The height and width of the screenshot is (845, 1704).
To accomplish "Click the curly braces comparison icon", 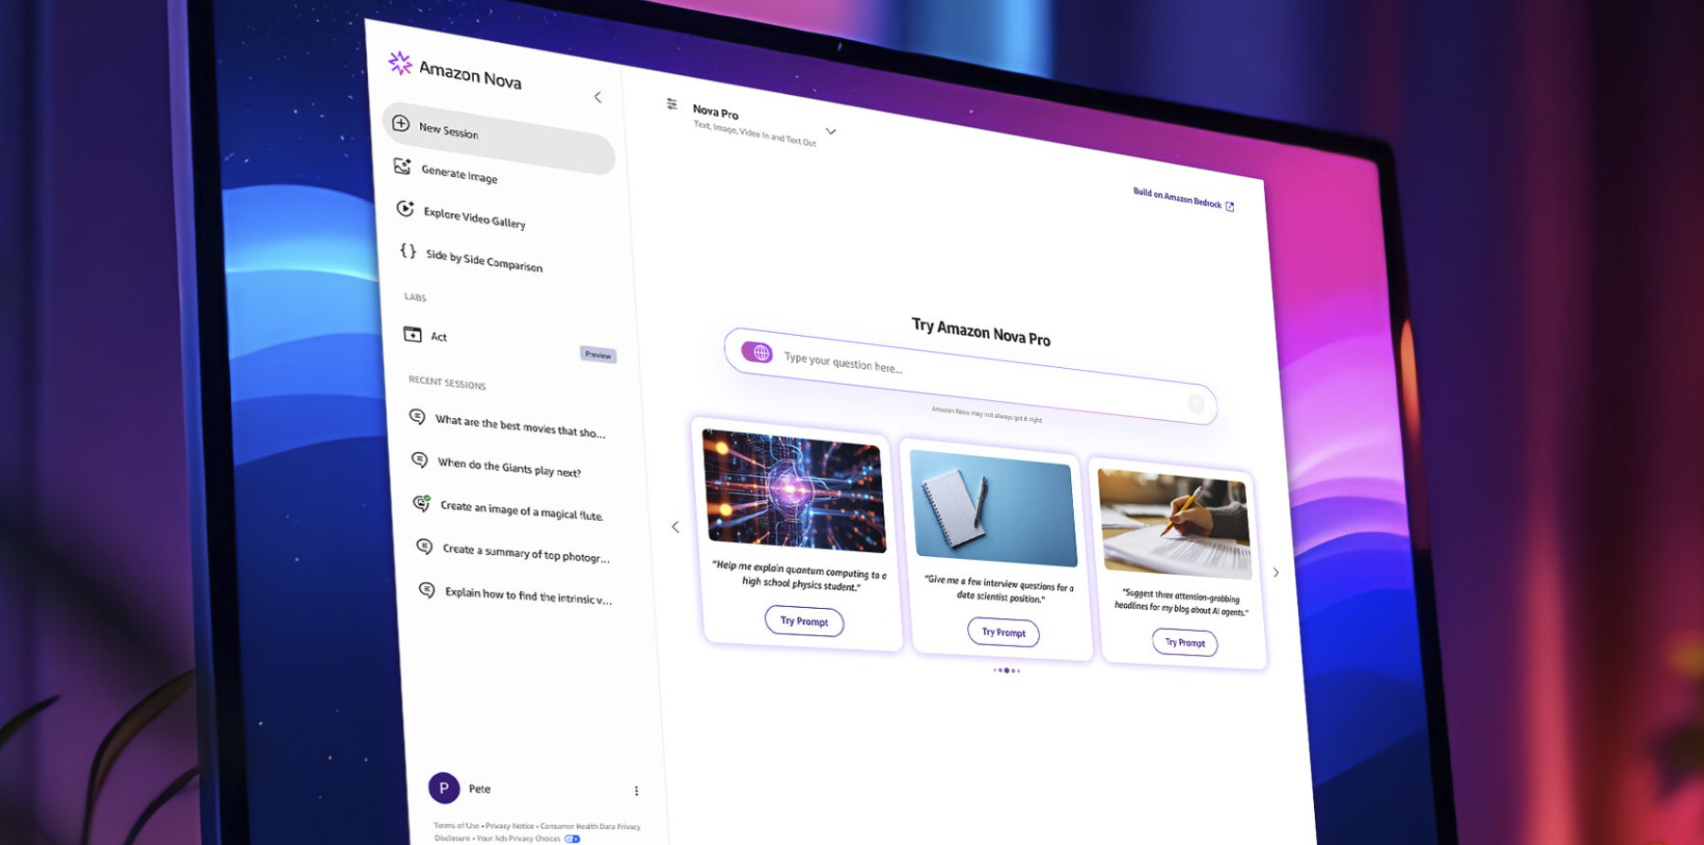I will point(408,251).
